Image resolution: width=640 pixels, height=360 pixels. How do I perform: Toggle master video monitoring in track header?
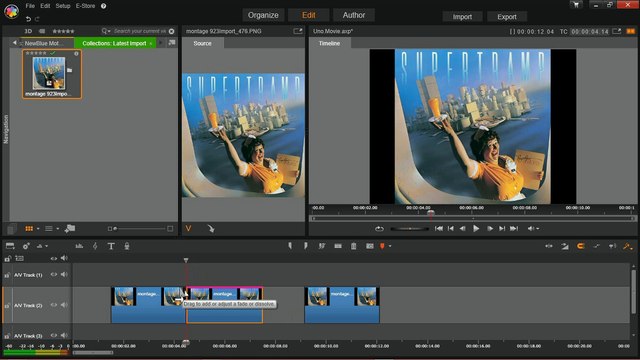tap(53, 258)
